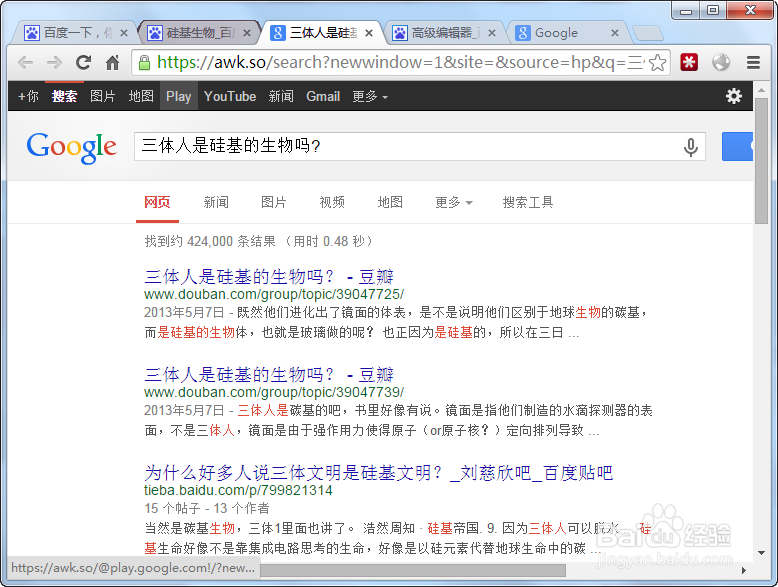Open 为什么好多人说三体文明是硅基文明 result

[x=379, y=473]
